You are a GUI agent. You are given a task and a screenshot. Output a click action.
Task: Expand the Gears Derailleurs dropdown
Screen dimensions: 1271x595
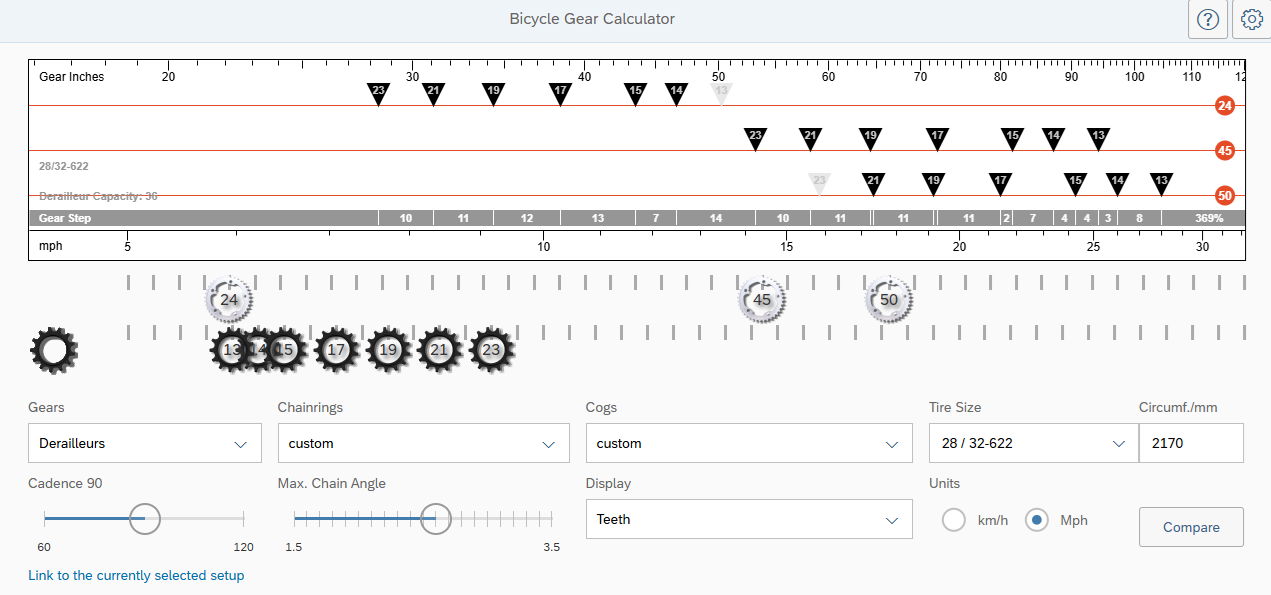click(145, 443)
